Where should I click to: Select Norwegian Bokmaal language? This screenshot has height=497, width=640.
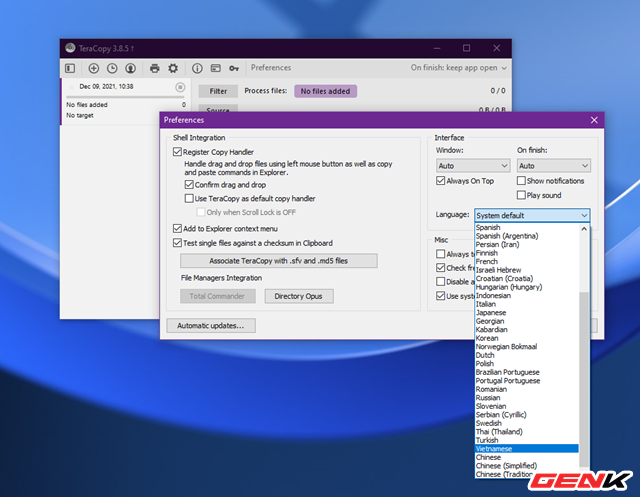tap(527, 346)
